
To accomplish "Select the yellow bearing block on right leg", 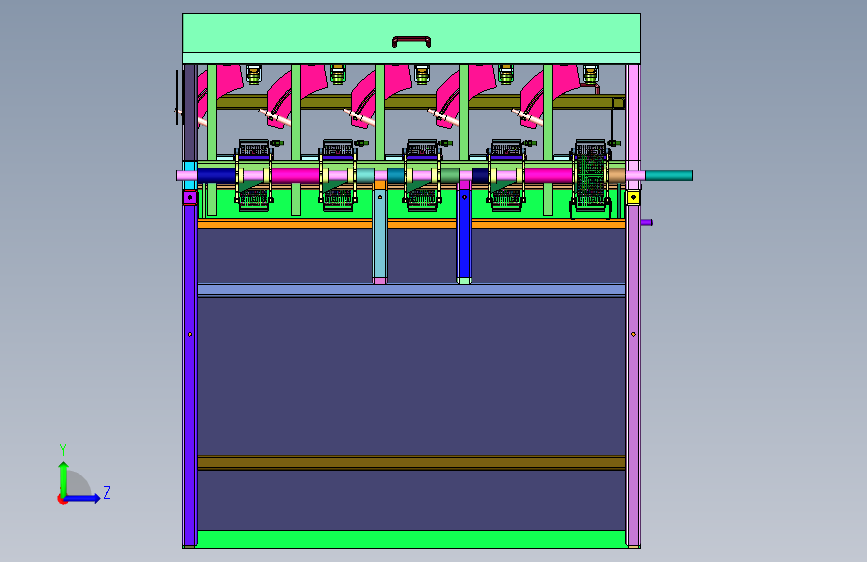I will click(x=633, y=197).
